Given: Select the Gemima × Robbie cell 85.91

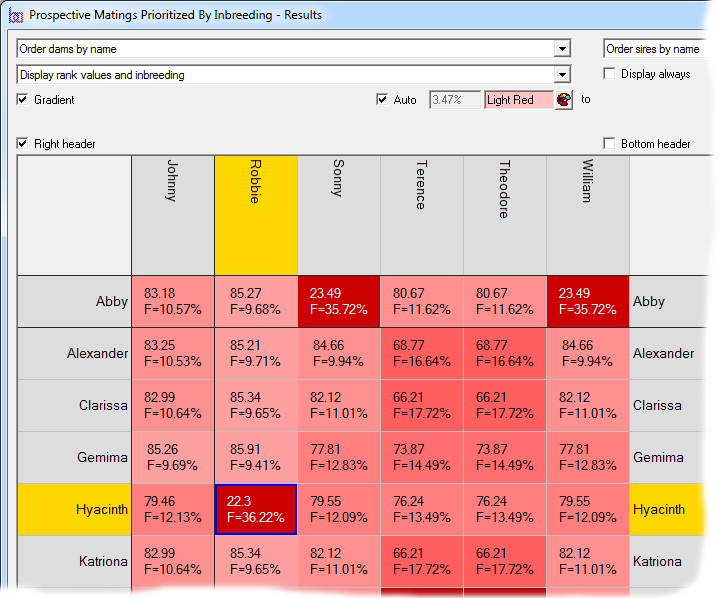Looking at the screenshot, I should [256, 457].
